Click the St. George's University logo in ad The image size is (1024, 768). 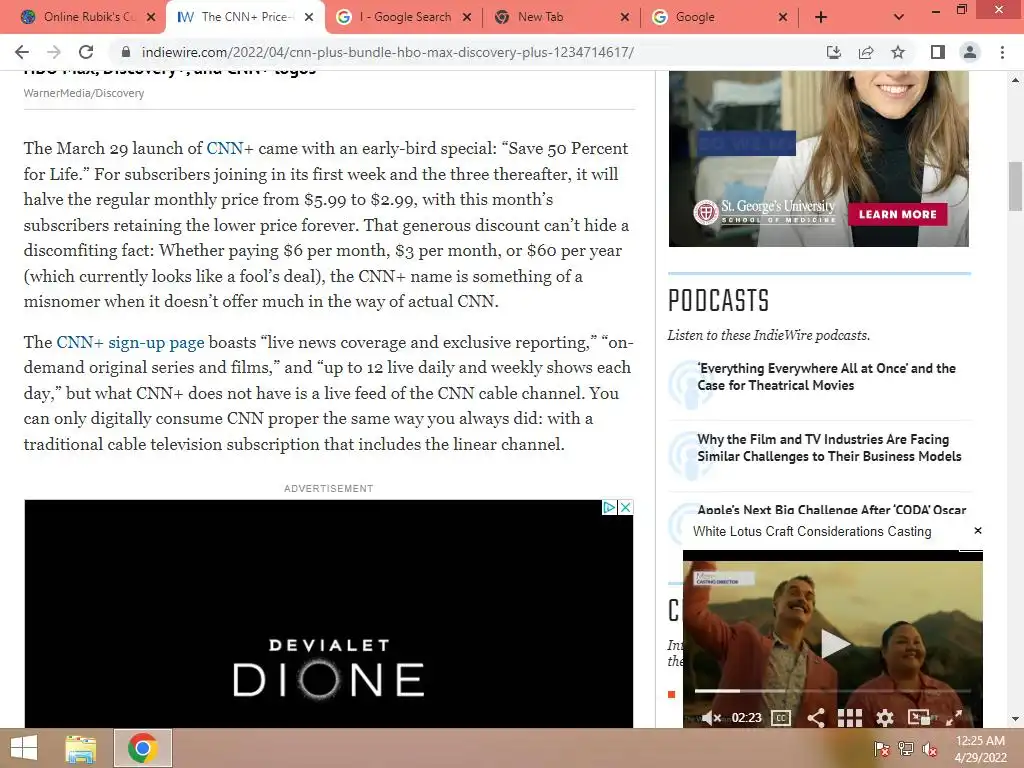pyautogui.click(x=765, y=212)
